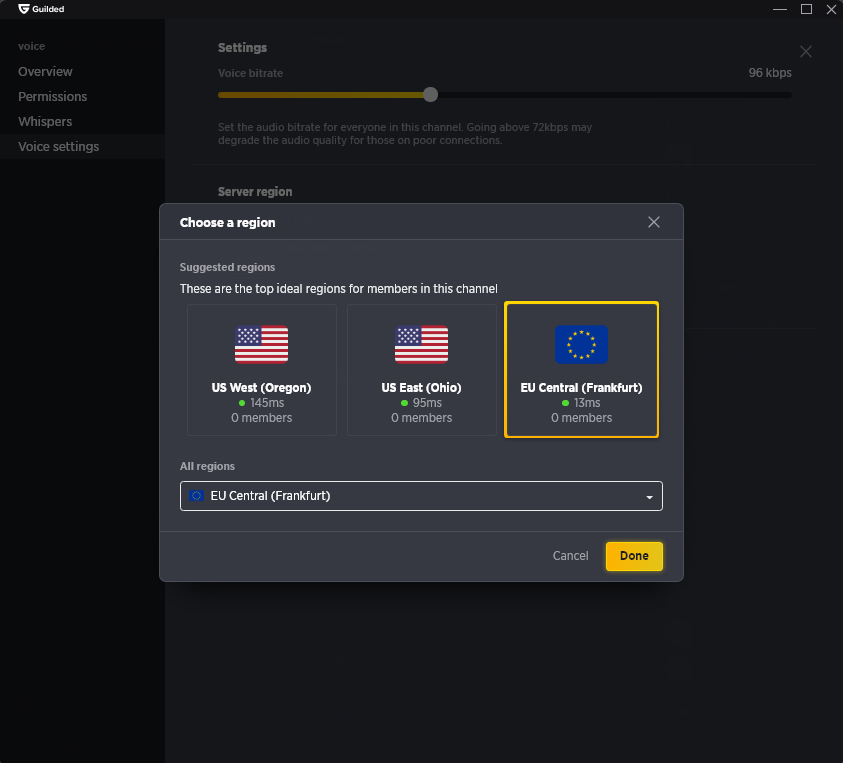Viewport: 843px width, 763px height.
Task: Click the EU flag icon in Frankfurt card
Action: pyautogui.click(x=581, y=344)
